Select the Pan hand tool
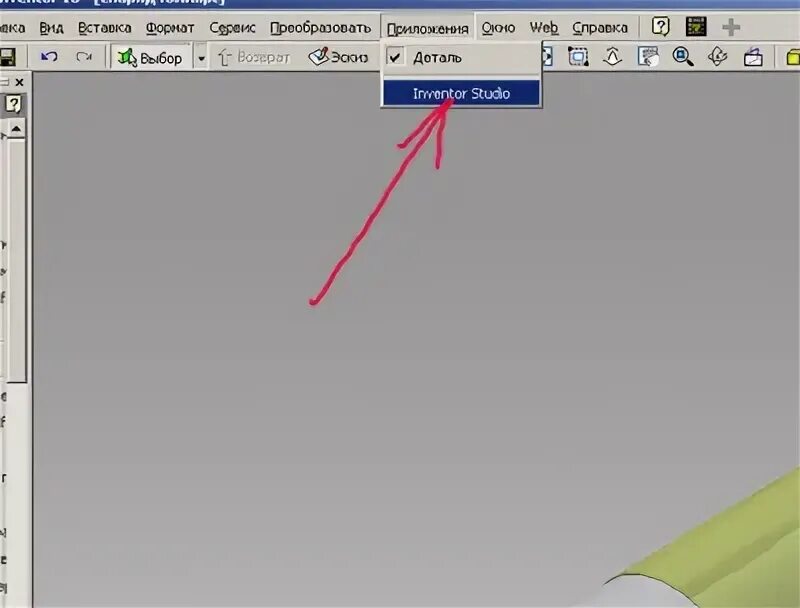This screenshot has height=608, width=800. [x=648, y=57]
